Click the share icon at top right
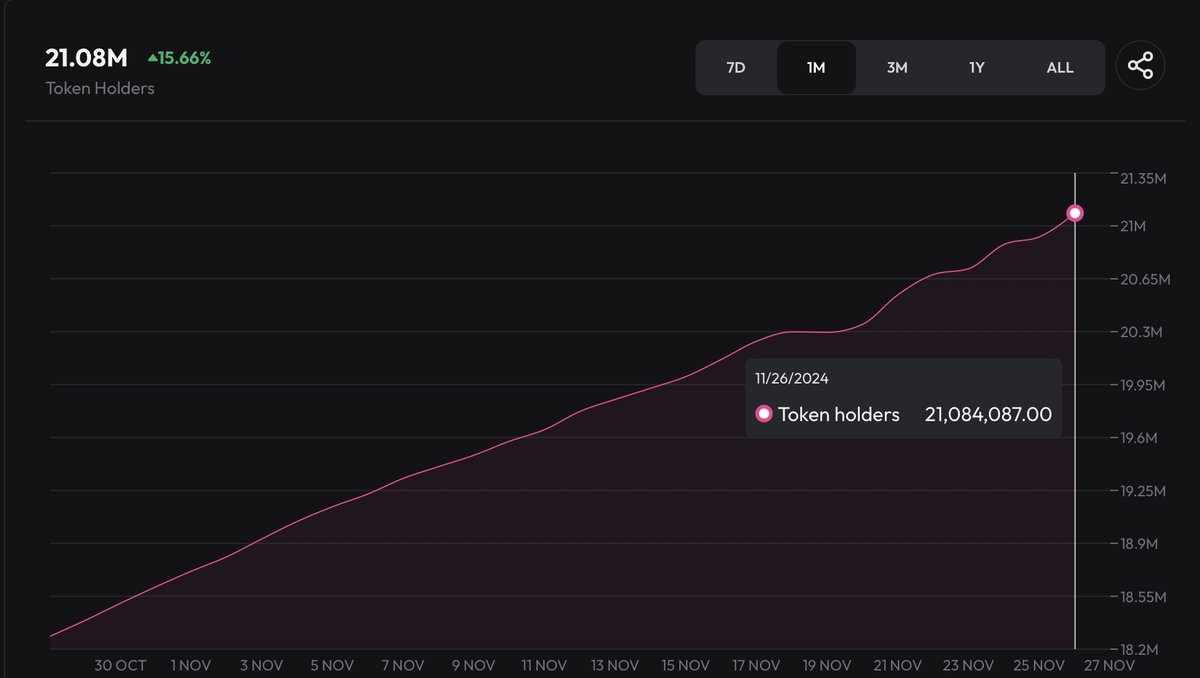1200x678 pixels. coord(1139,65)
